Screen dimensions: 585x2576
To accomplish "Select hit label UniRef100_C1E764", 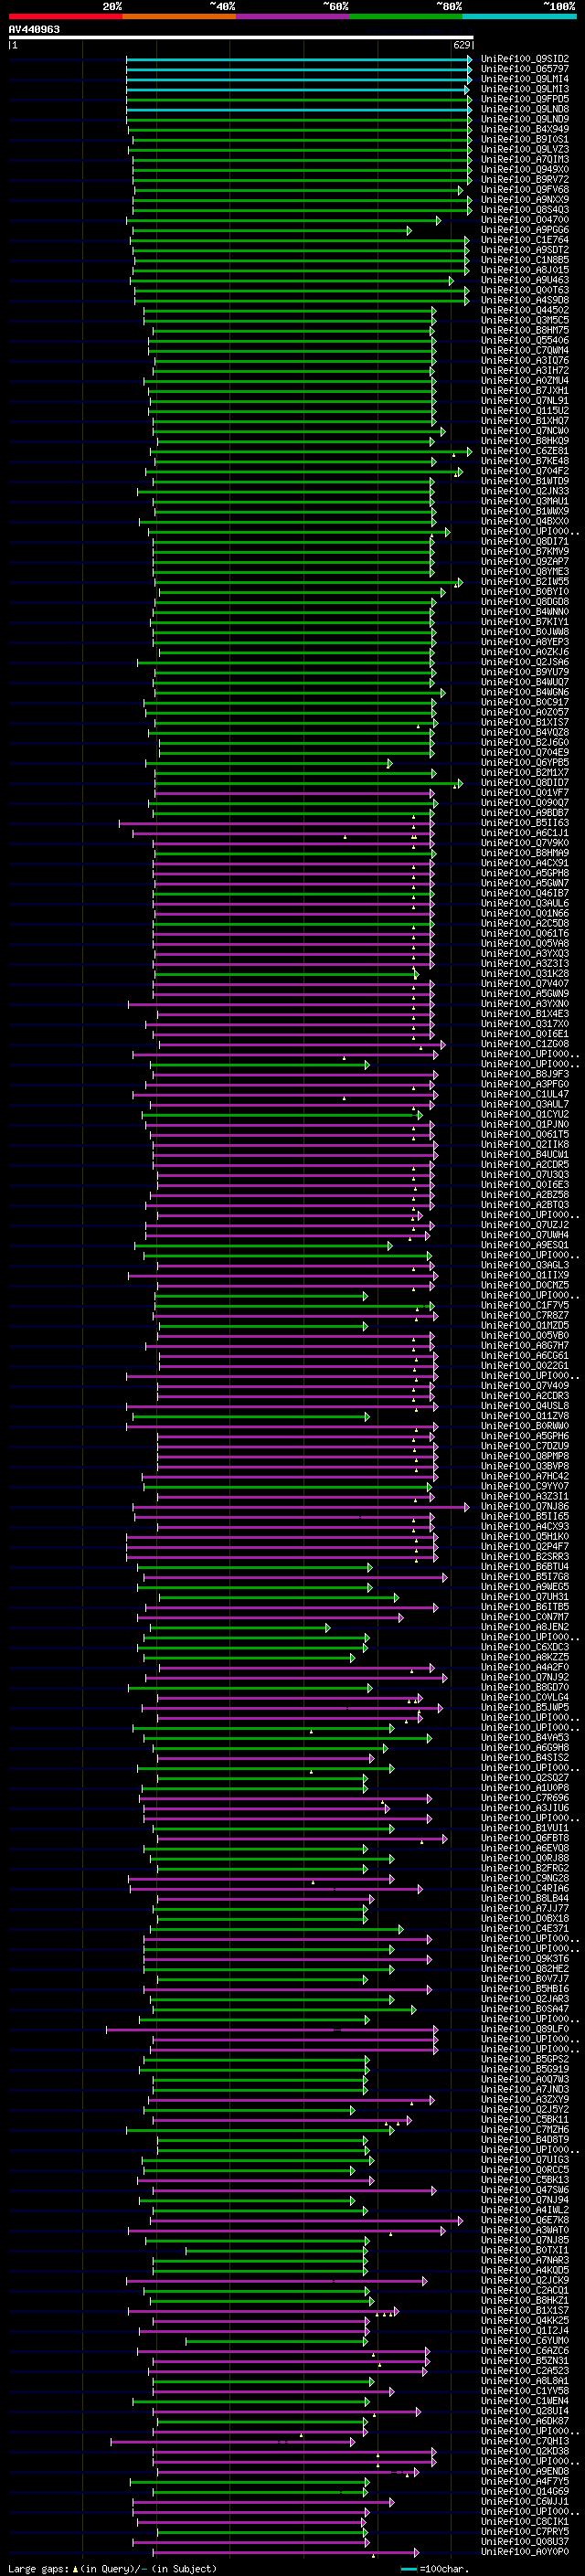I will [x=525, y=240].
